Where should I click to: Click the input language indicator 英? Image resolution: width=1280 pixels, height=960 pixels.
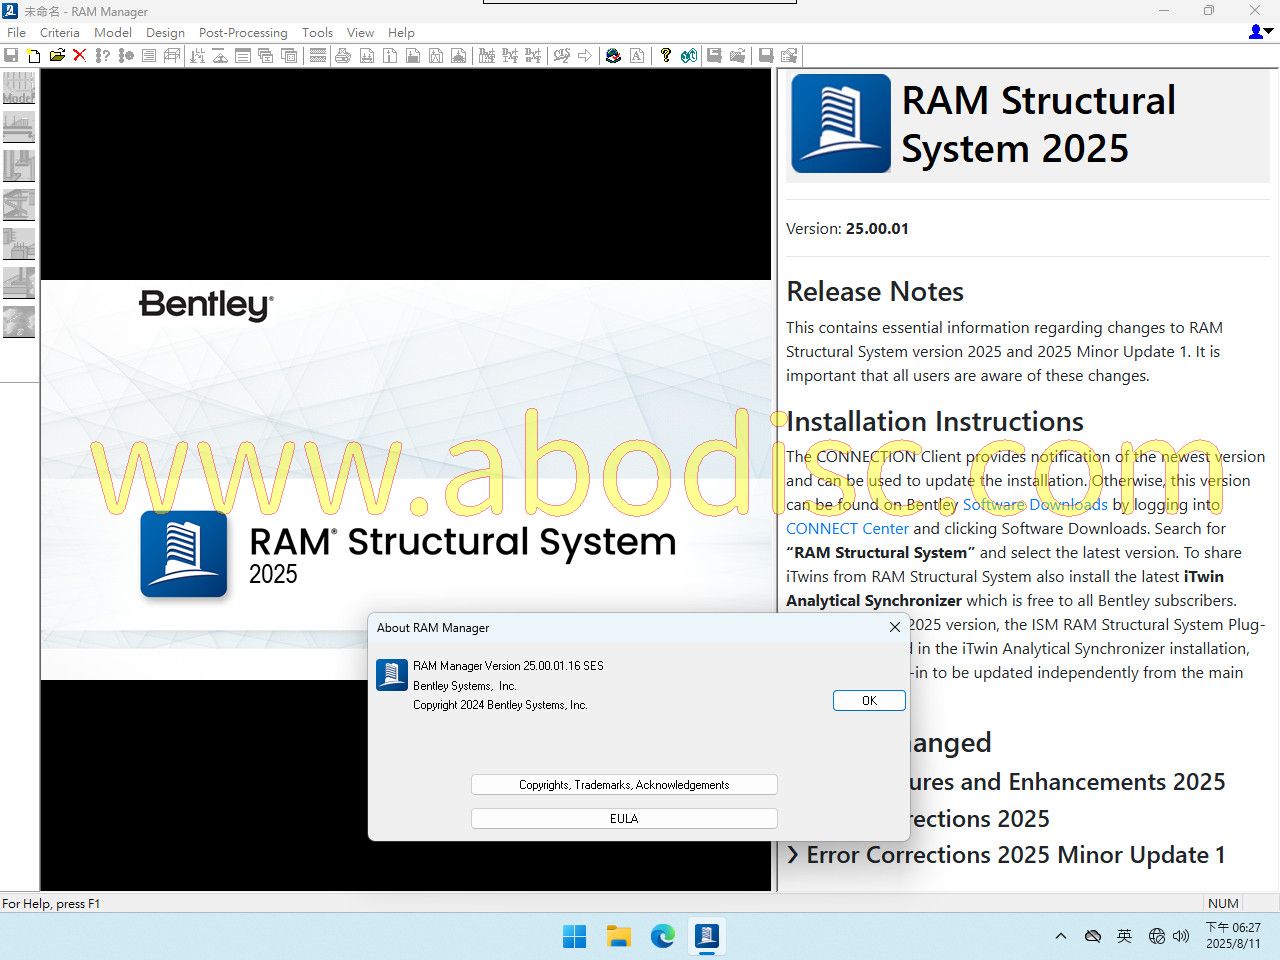click(x=1124, y=936)
